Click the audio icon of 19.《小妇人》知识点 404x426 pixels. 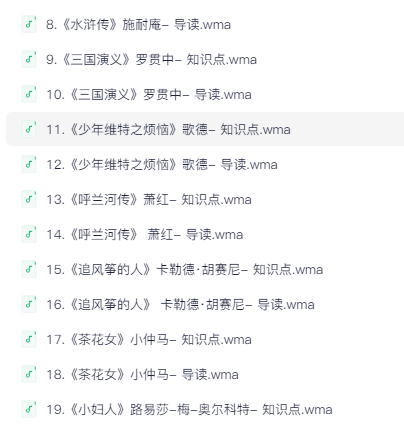pyautogui.click(x=29, y=409)
